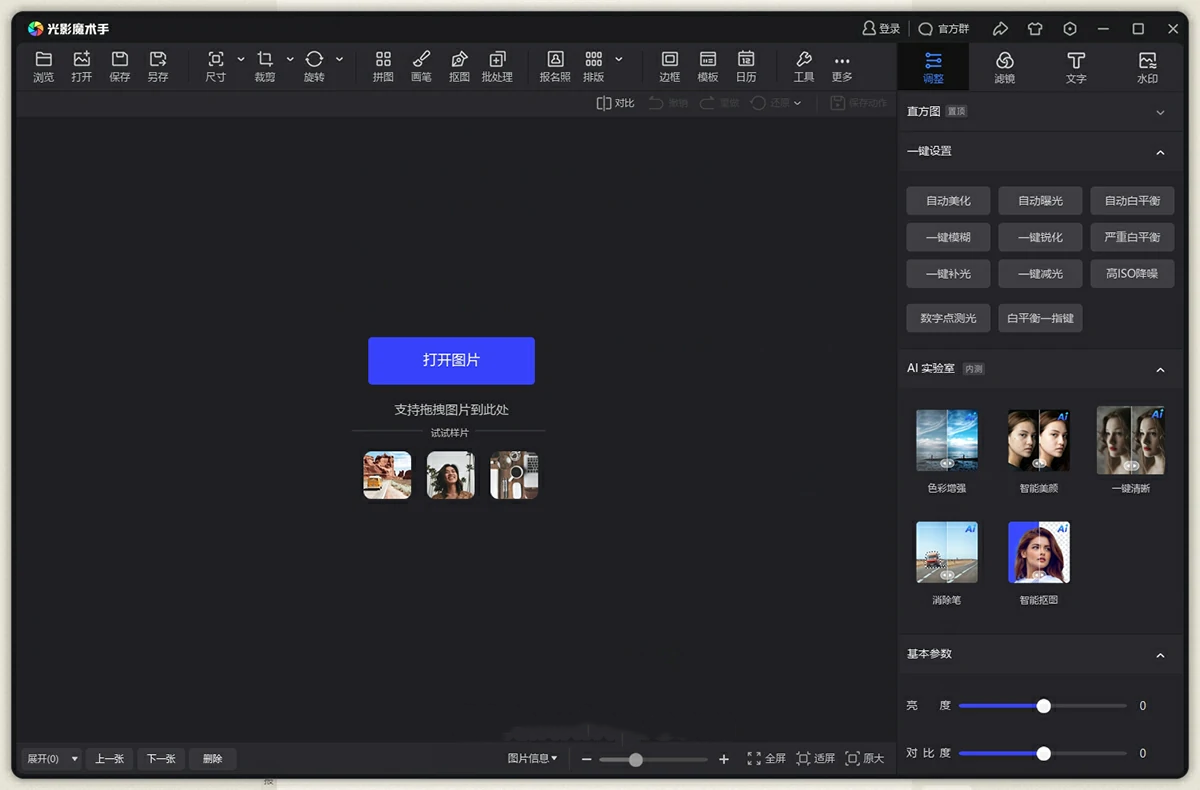Open the 展开(0) dropdown arrow

pyautogui.click(x=74, y=760)
